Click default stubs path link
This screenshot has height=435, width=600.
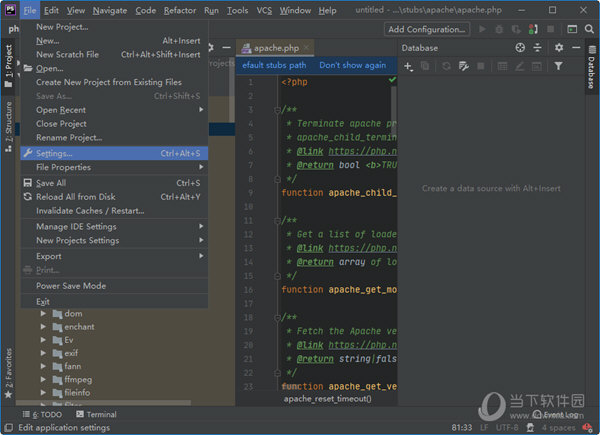point(274,65)
